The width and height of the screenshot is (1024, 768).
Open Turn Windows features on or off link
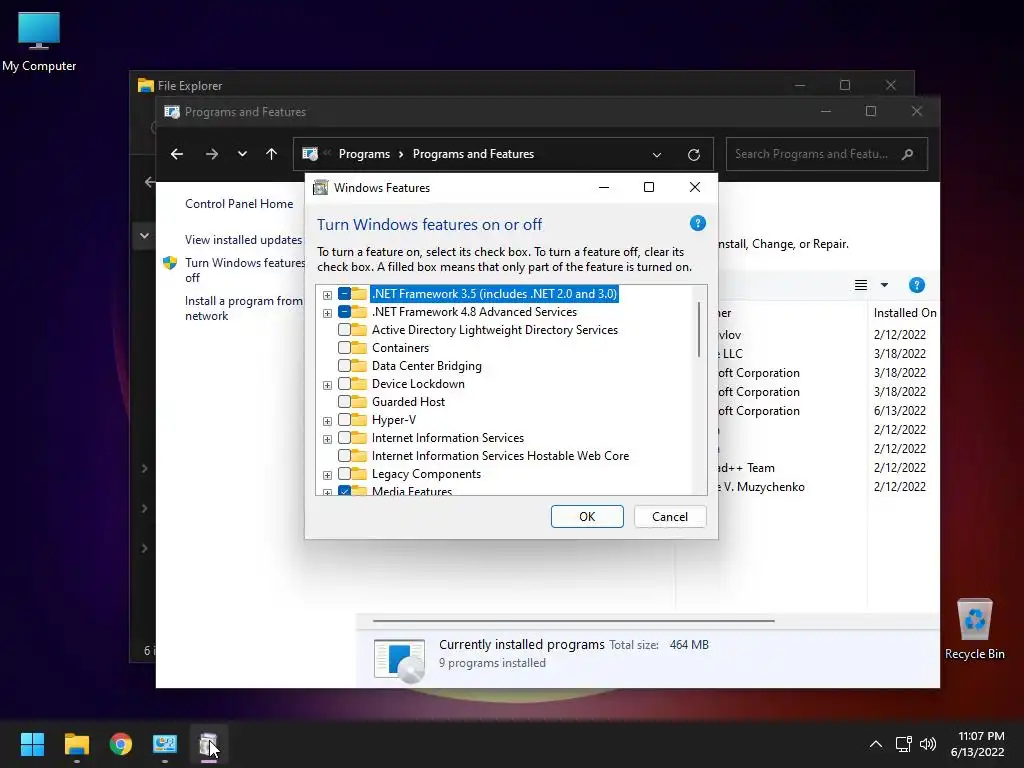click(x=245, y=270)
